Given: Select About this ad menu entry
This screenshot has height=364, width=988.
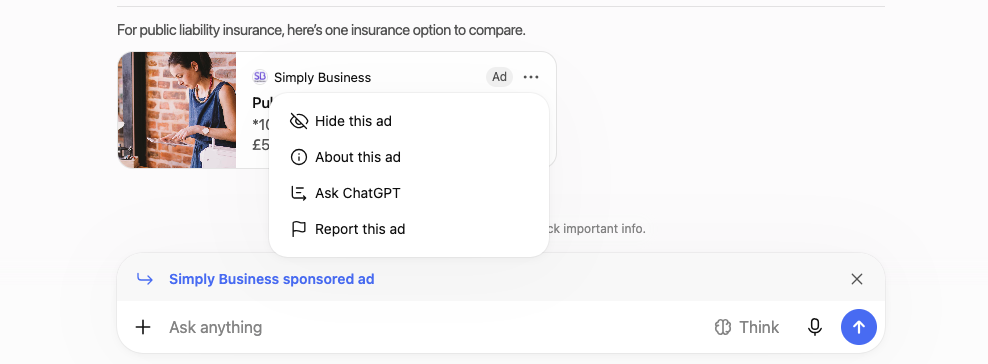Looking at the screenshot, I should point(409,157).
